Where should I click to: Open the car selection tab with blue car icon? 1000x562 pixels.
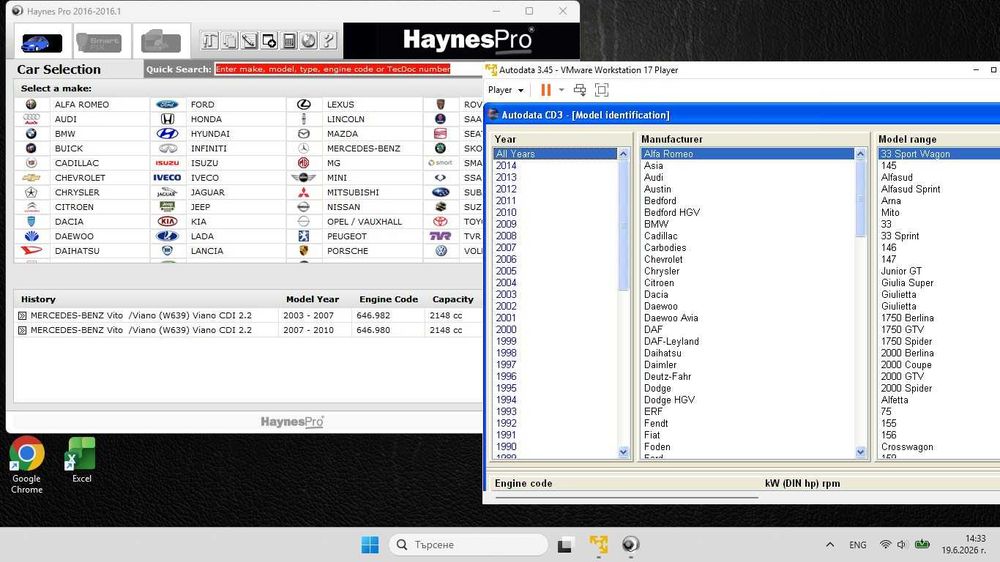(x=42, y=42)
